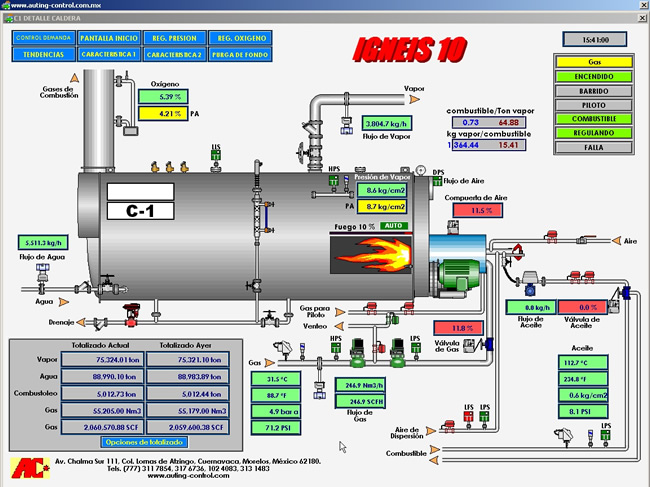Click the Compuerta de Aire 11.5 % value

(x=478, y=211)
